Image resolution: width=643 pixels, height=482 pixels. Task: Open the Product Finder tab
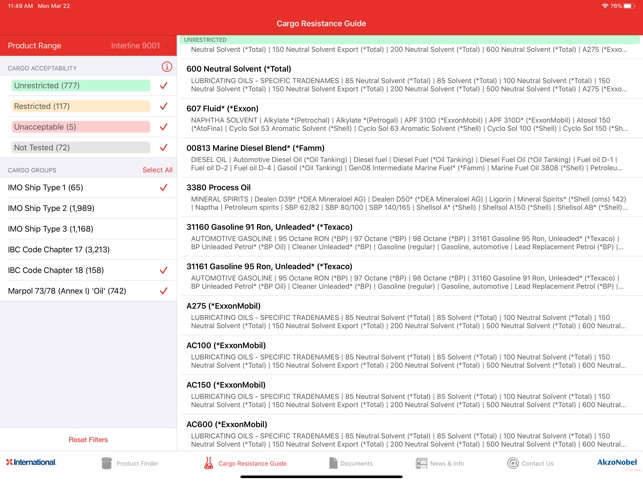coord(130,464)
